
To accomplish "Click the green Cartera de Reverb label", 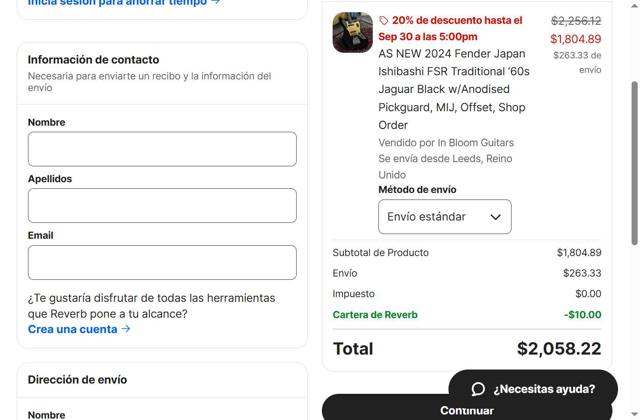I will coord(375,314).
